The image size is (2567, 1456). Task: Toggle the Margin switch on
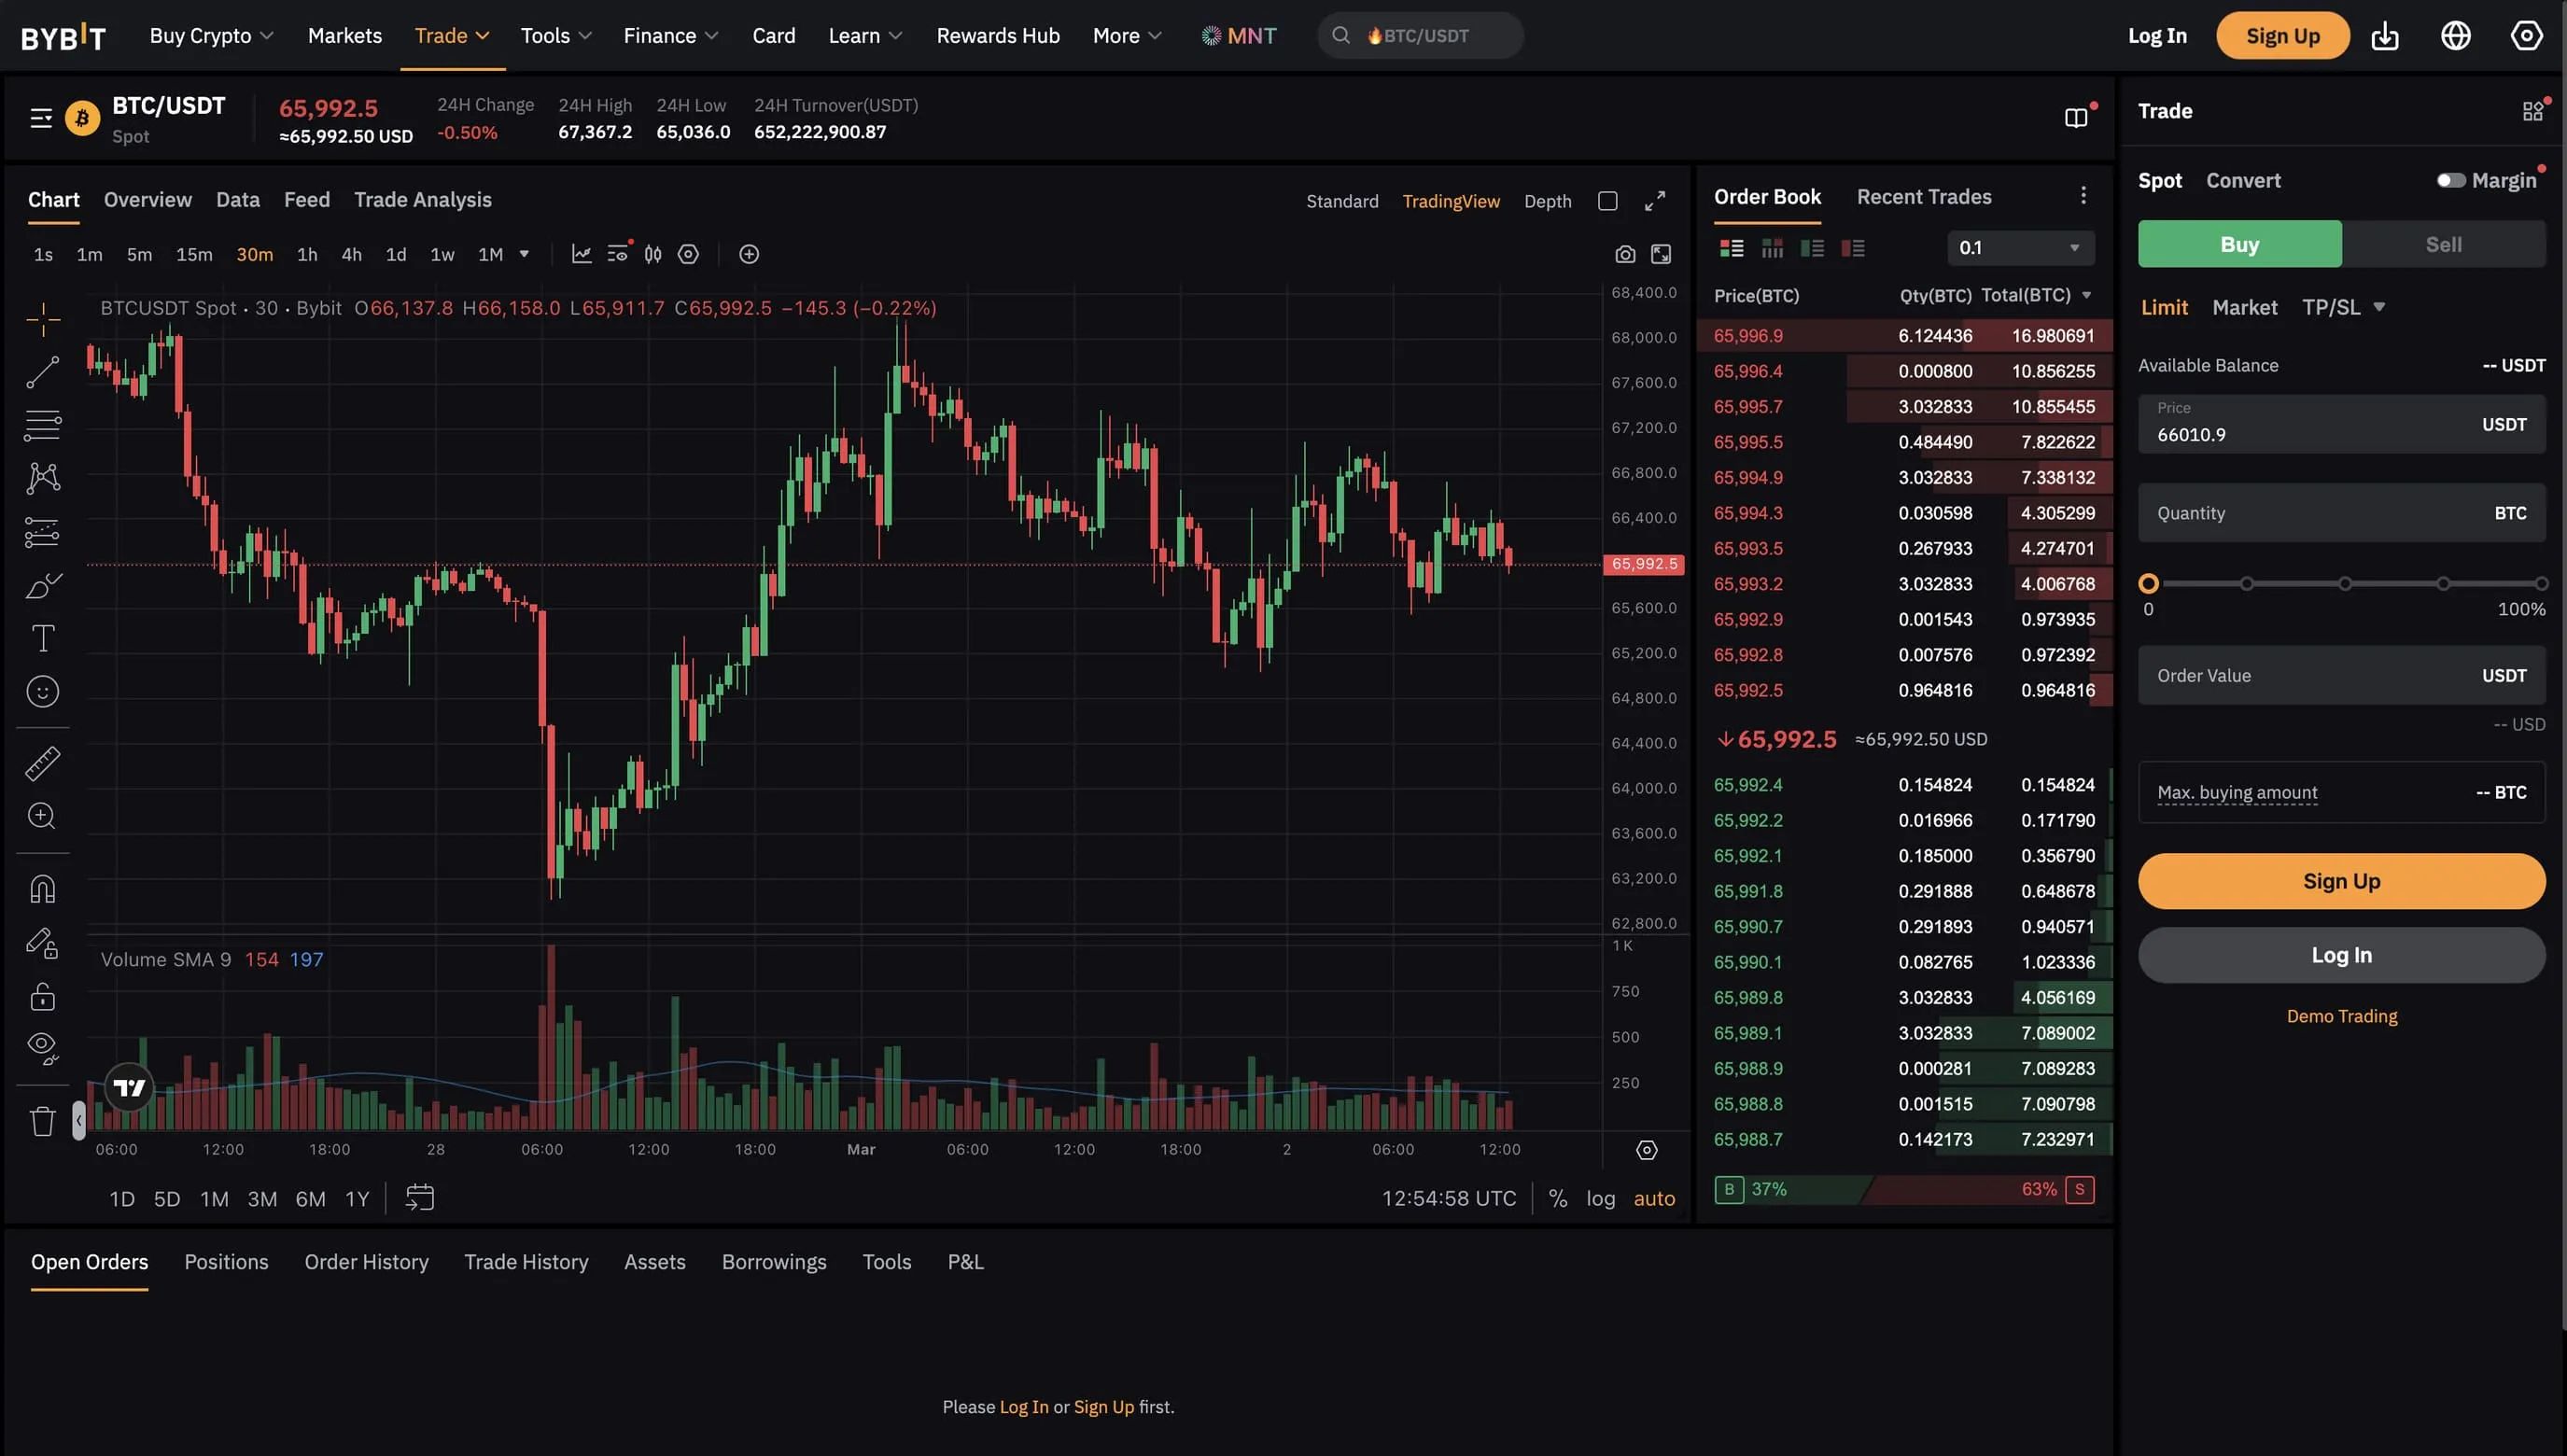(2452, 180)
